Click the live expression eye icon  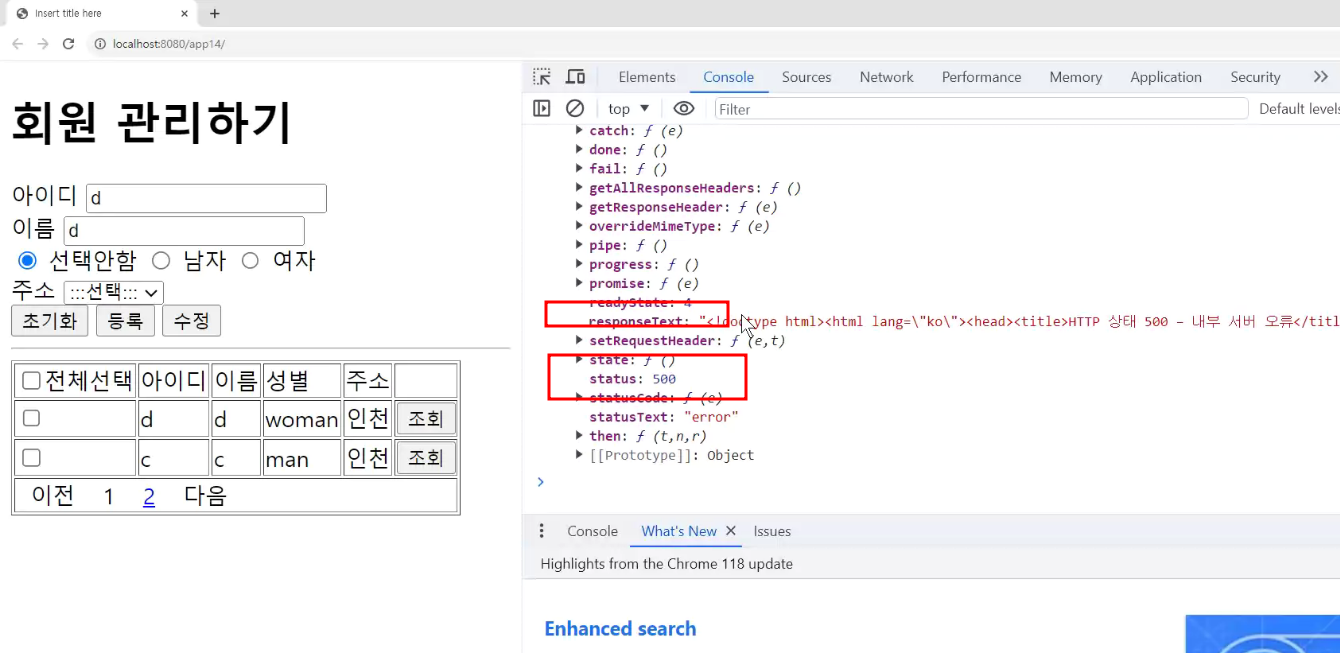tap(684, 108)
